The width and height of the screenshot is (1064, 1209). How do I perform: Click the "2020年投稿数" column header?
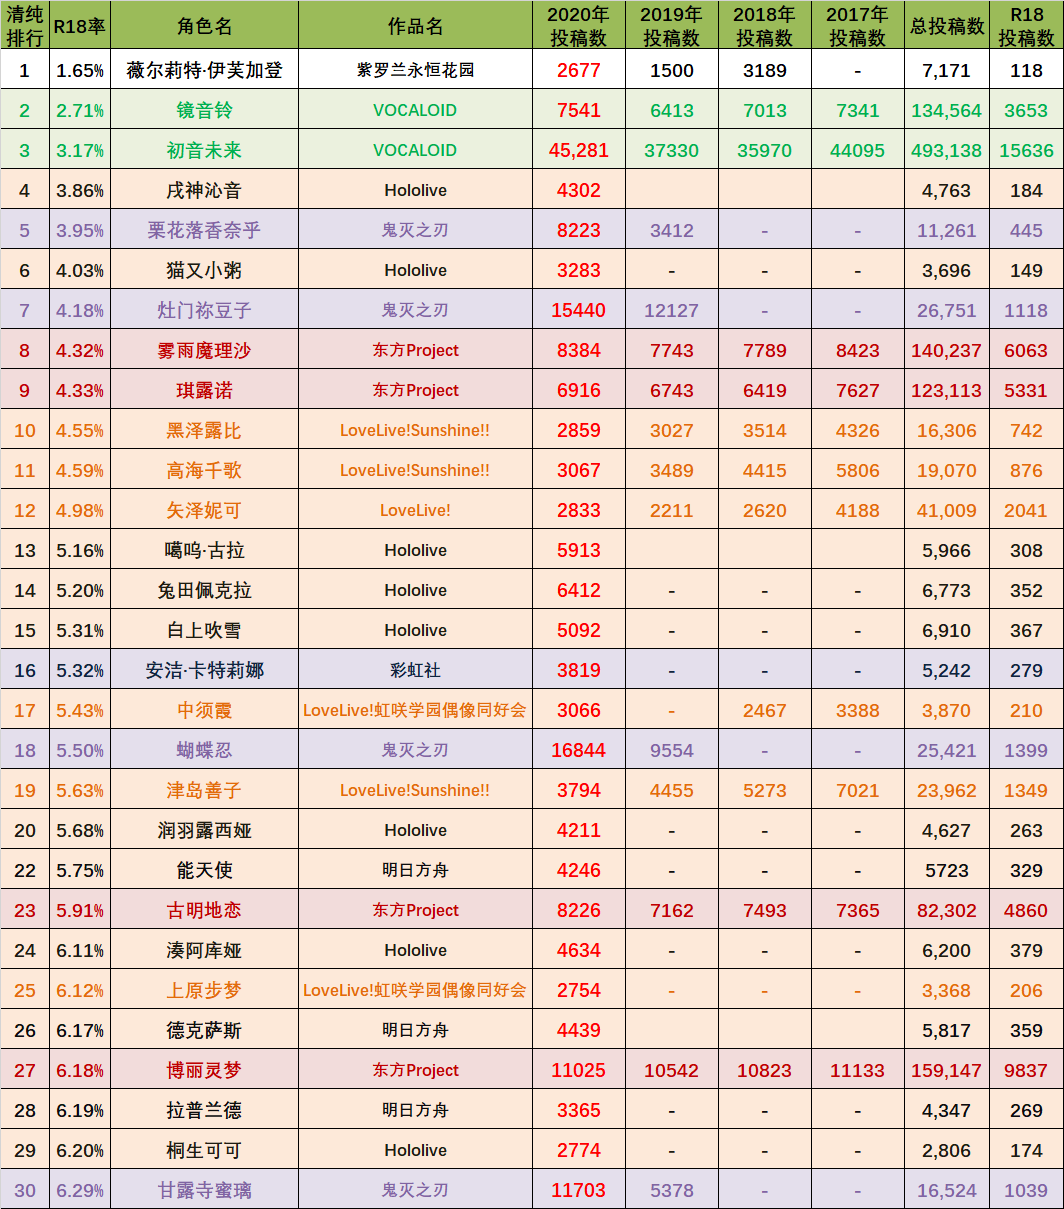(579, 26)
